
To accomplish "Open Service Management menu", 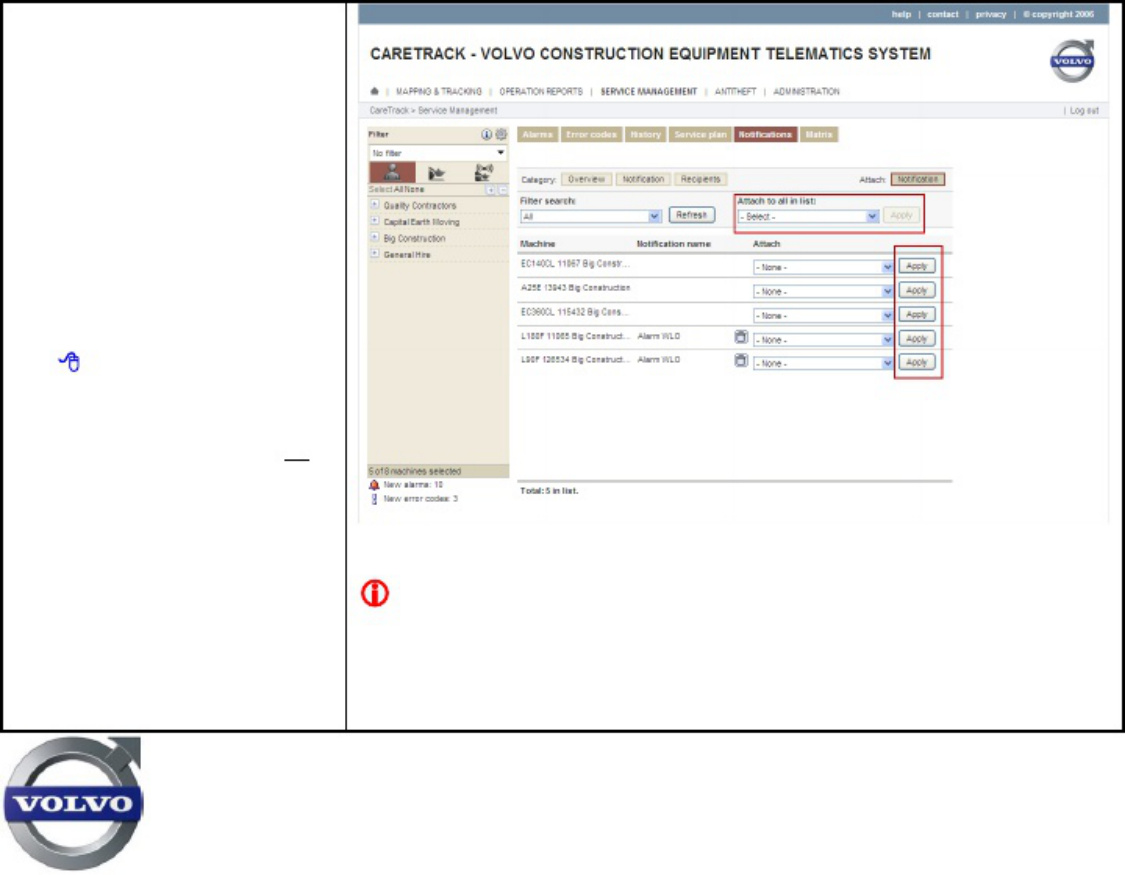I will 649,92.
